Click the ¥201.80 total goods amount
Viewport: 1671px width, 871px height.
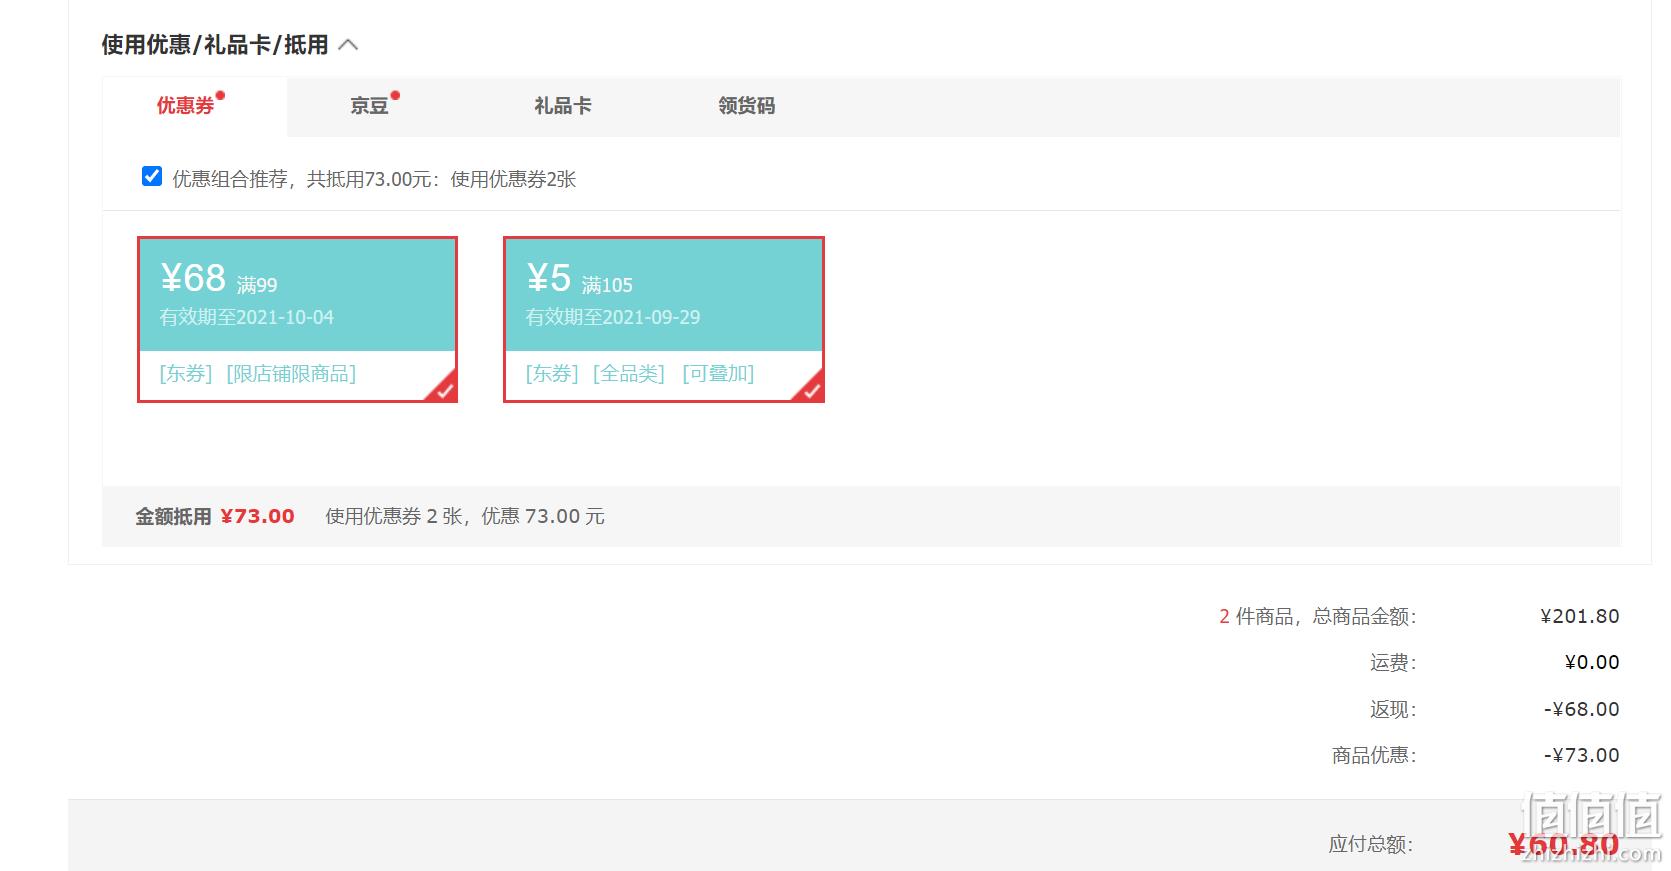1580,617
